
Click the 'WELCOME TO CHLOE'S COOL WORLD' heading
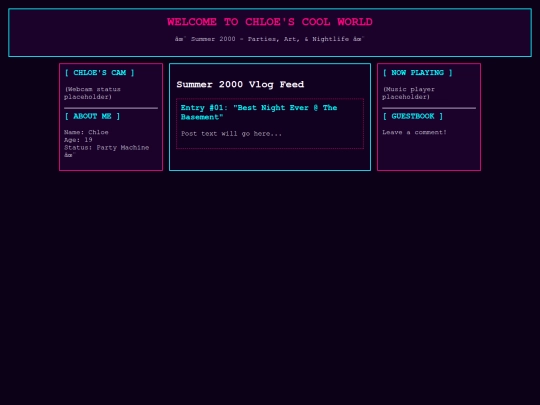click(270, 22)
